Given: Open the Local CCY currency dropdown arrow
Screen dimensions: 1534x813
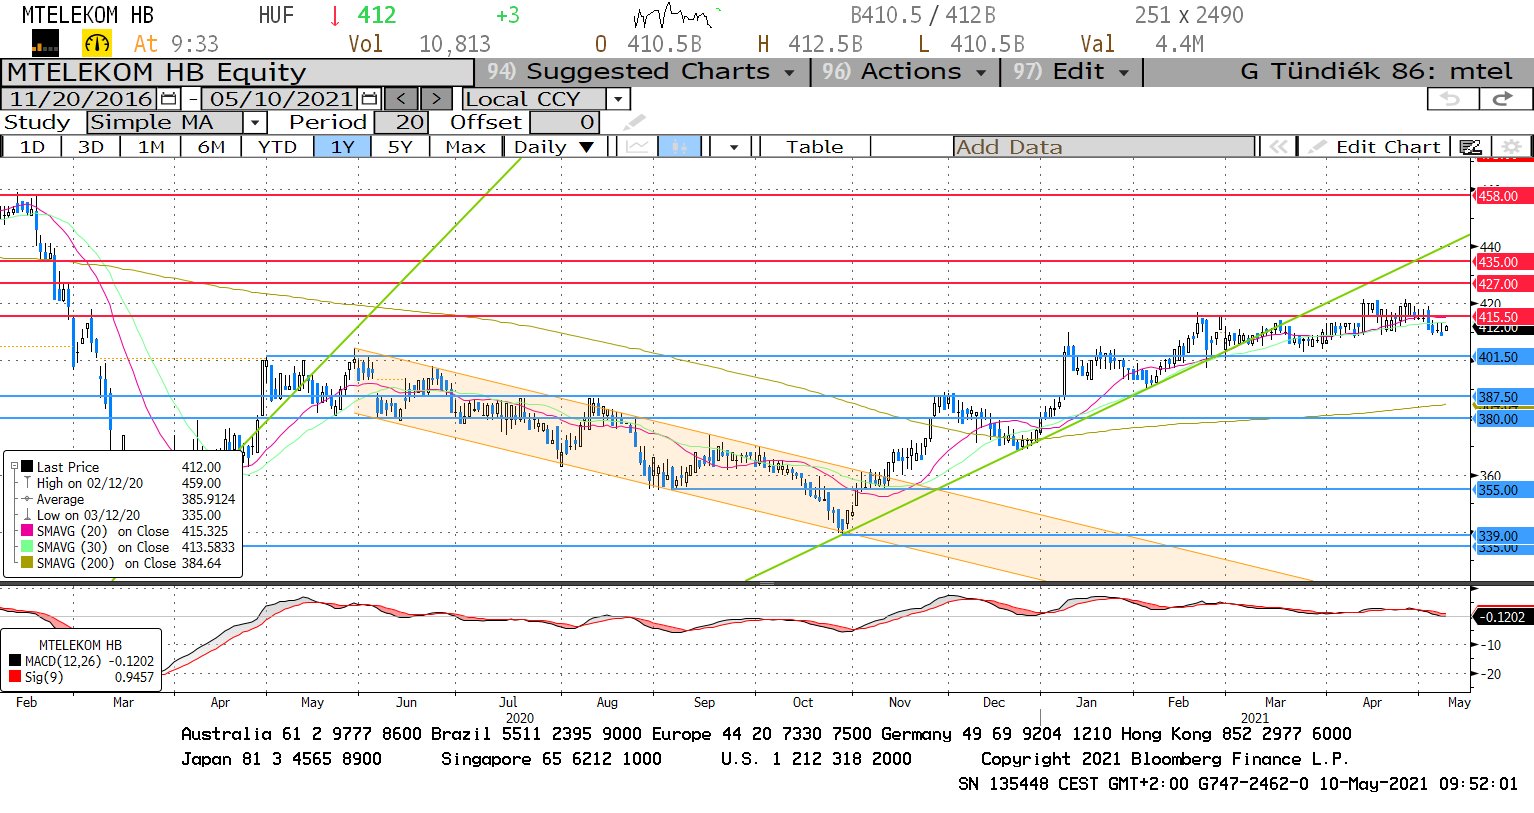Looking at the screenshot, I should click(618, 99).
